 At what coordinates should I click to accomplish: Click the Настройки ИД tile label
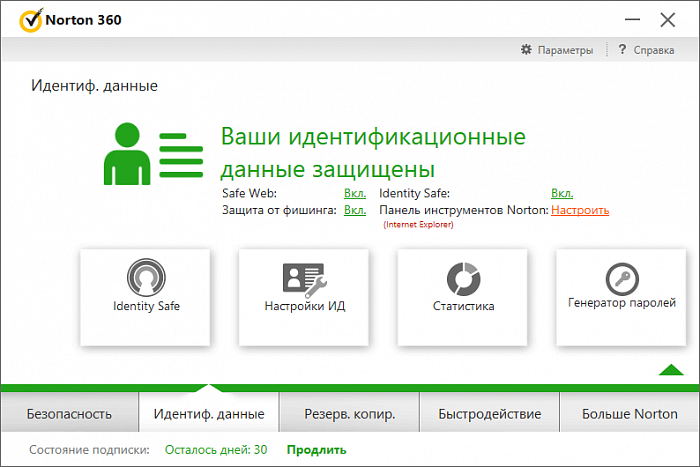[x=305, y=306]
